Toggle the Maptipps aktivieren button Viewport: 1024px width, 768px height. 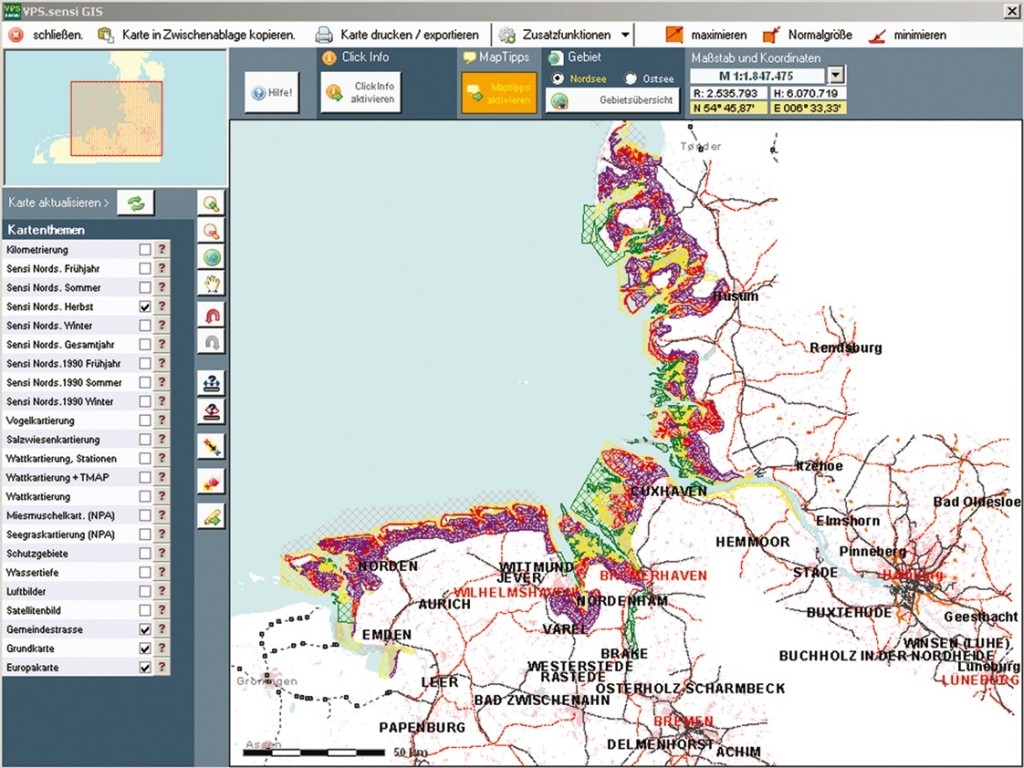(498, 93)
